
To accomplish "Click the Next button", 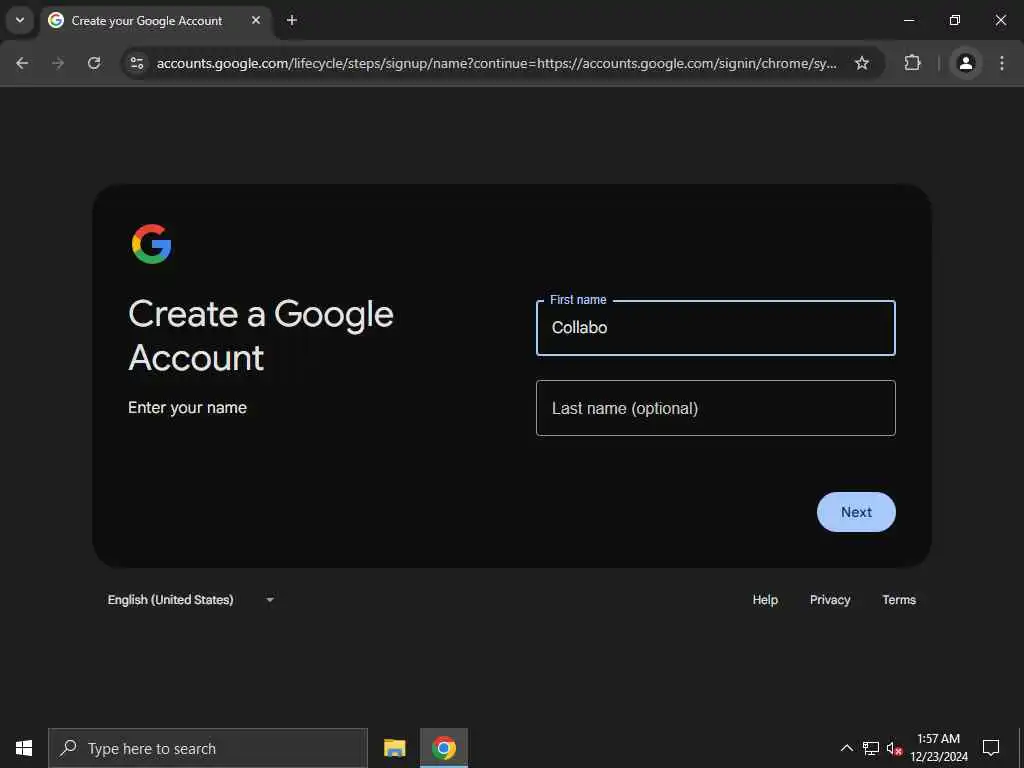I will point(856,512).
